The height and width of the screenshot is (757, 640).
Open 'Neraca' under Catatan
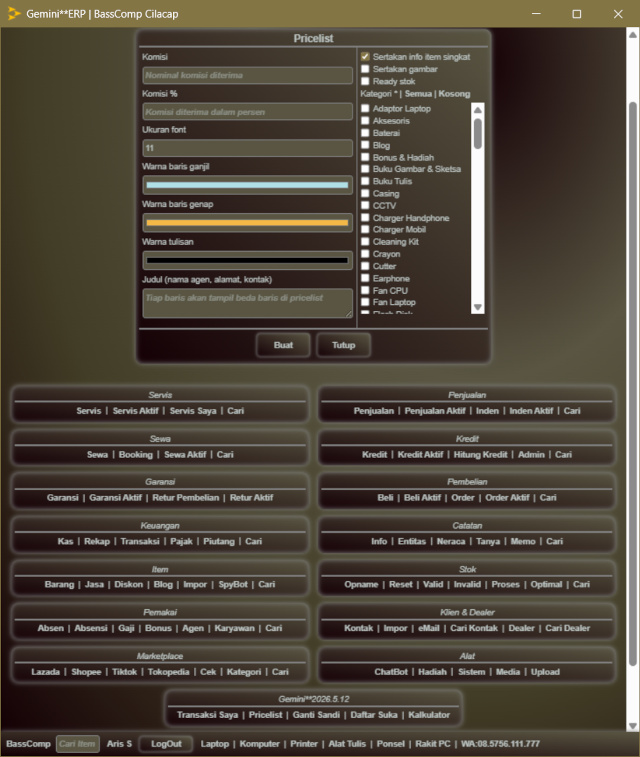[x=451, y=541]
